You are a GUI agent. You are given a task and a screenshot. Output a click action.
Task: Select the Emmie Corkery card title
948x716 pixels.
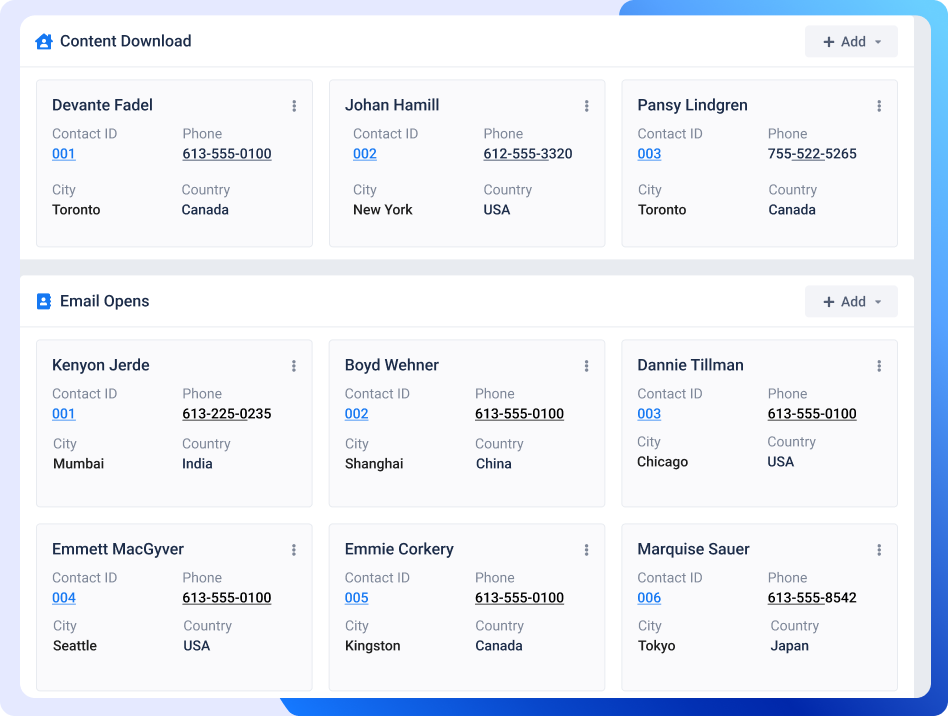[399, 549]
